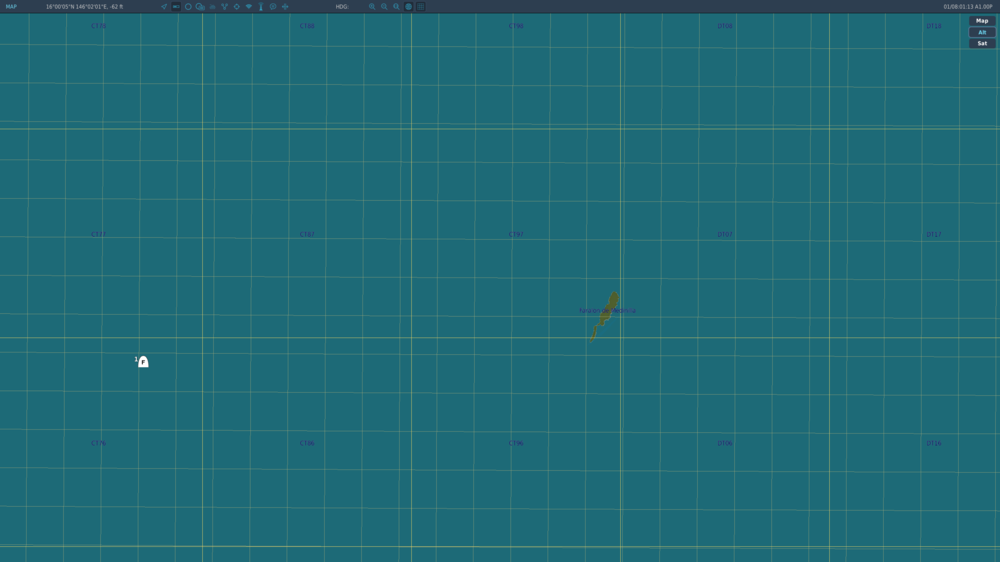
Task: Click the grid label CT86
Action: point(307,443)
